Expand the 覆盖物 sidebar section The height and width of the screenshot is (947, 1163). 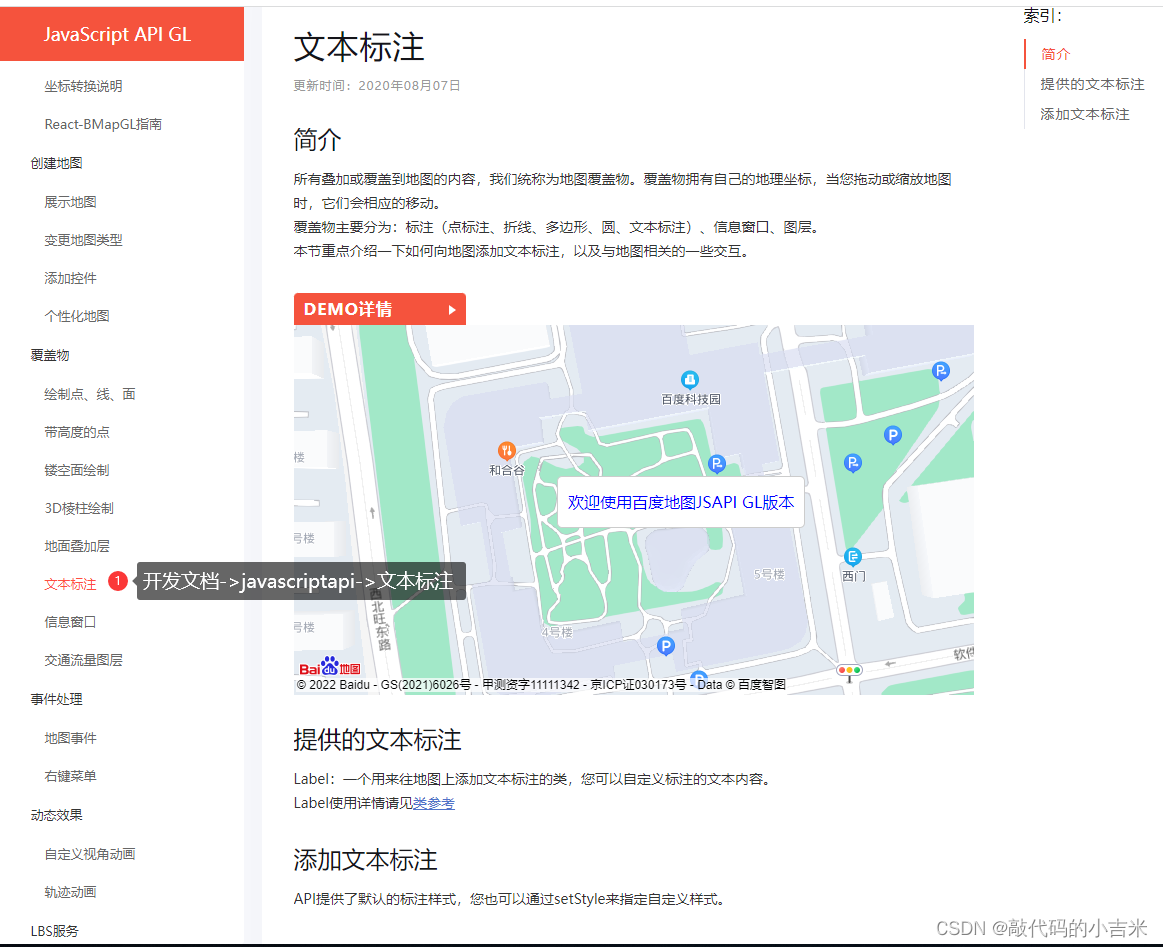click(50, 355)
